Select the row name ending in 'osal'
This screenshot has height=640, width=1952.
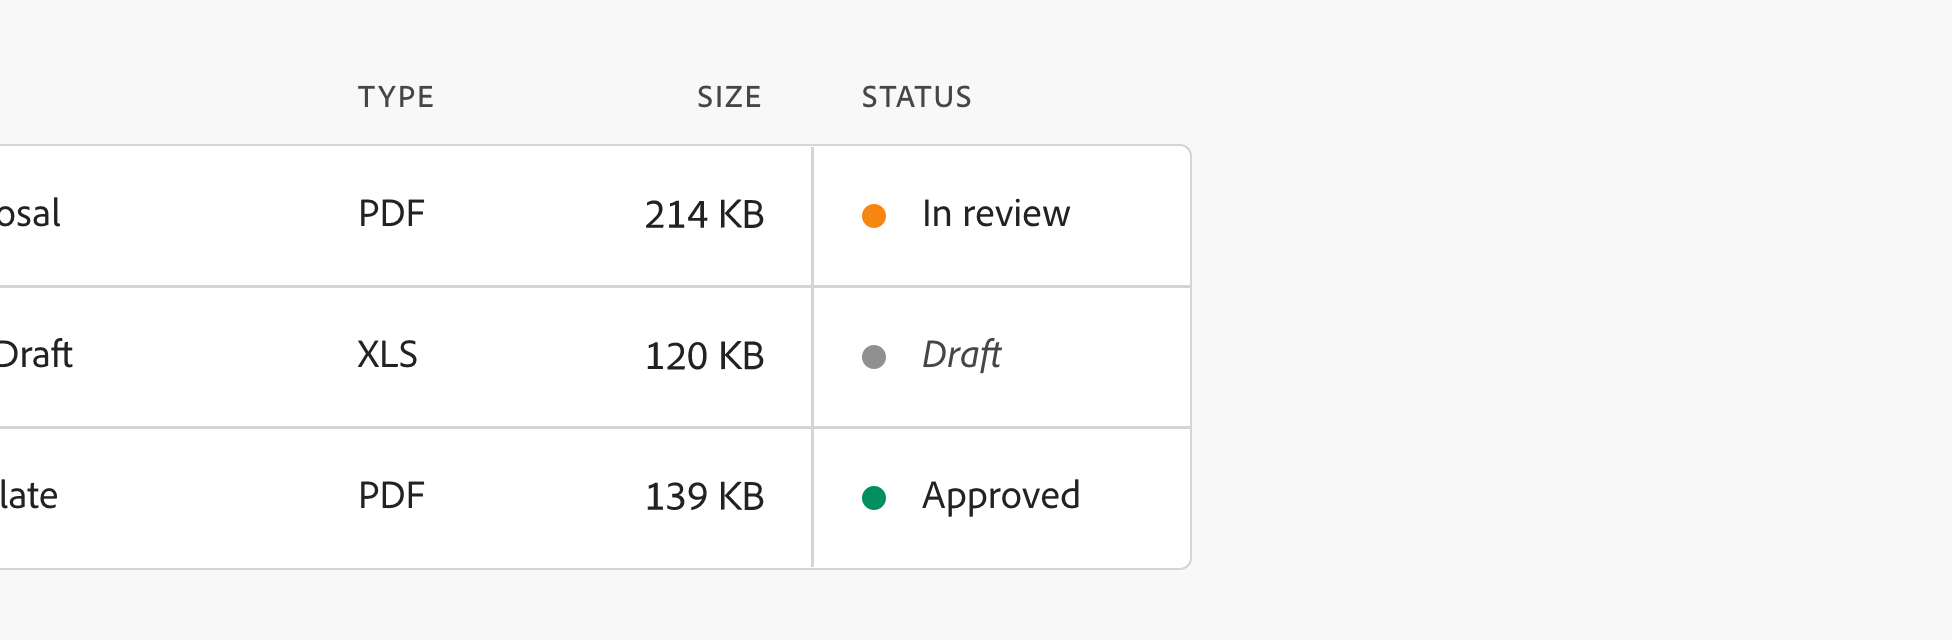point(30,214)
